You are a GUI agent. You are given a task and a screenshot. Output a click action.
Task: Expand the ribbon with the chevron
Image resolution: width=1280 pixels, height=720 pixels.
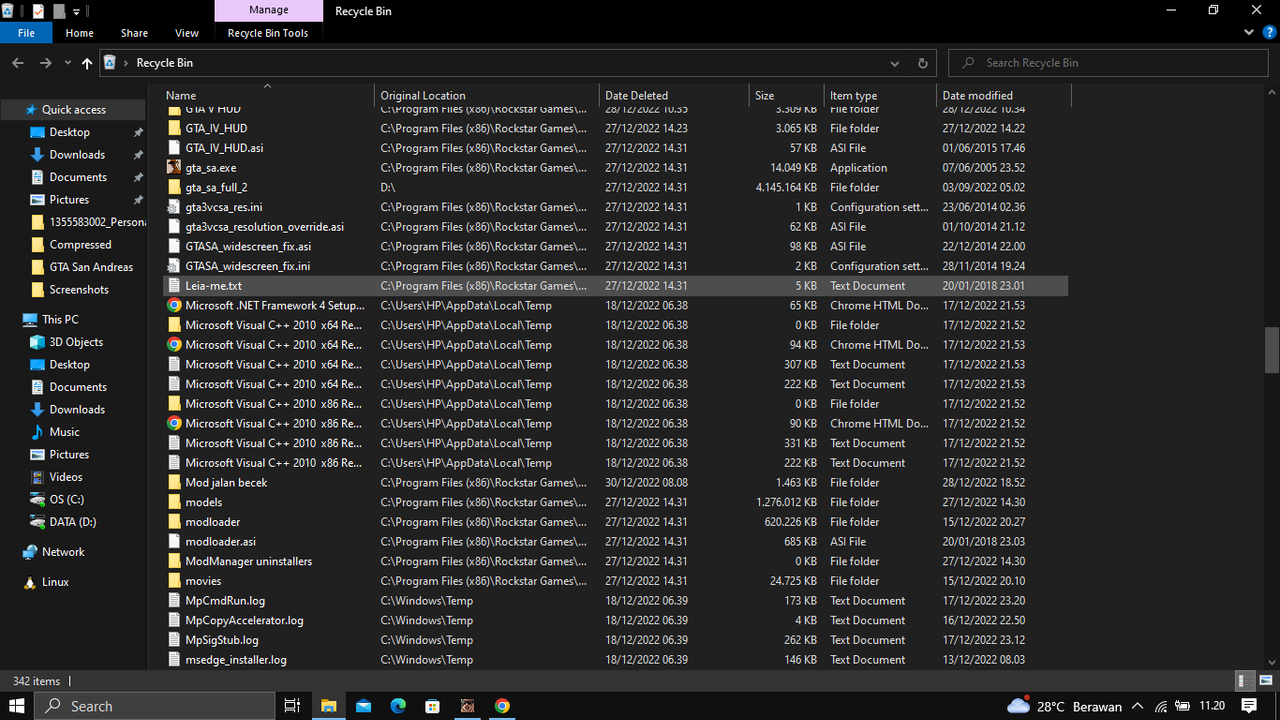1248,32
